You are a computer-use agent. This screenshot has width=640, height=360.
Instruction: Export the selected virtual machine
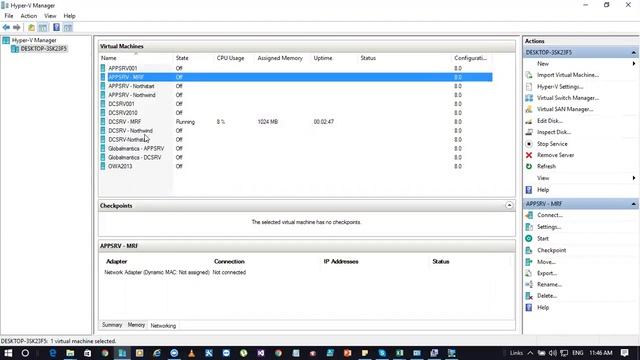pos(547,273)
